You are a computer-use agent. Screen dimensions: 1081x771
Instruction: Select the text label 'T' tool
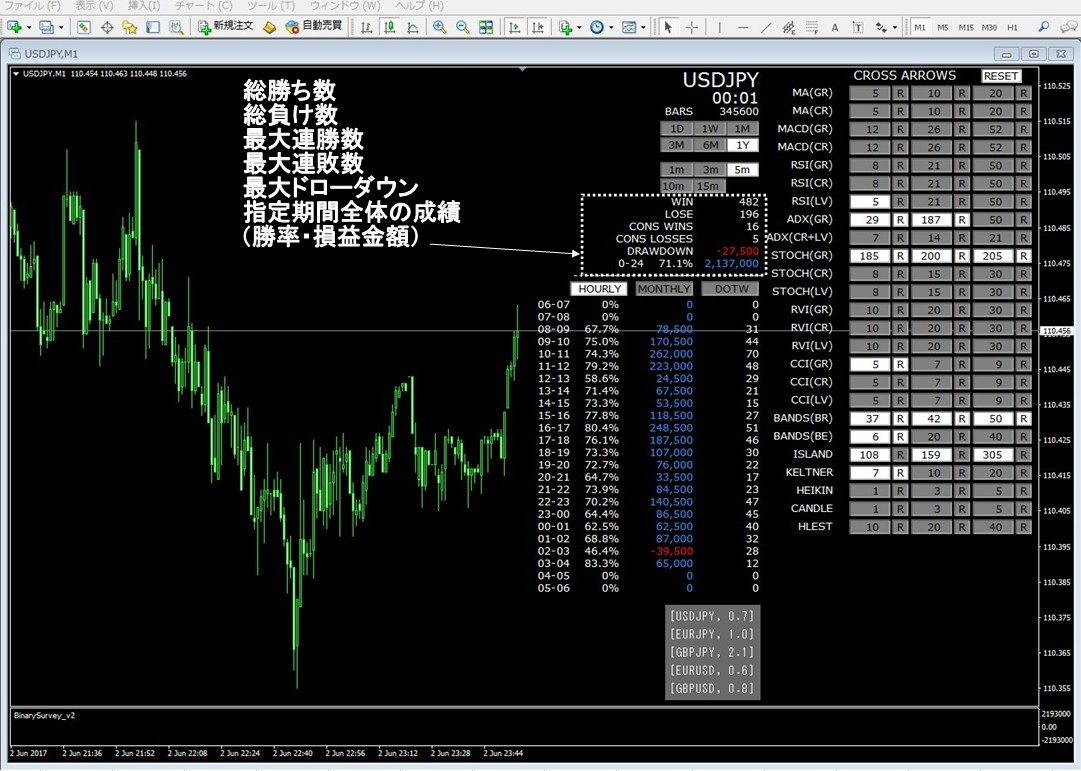pyautogui.click(x=858, y=27)
